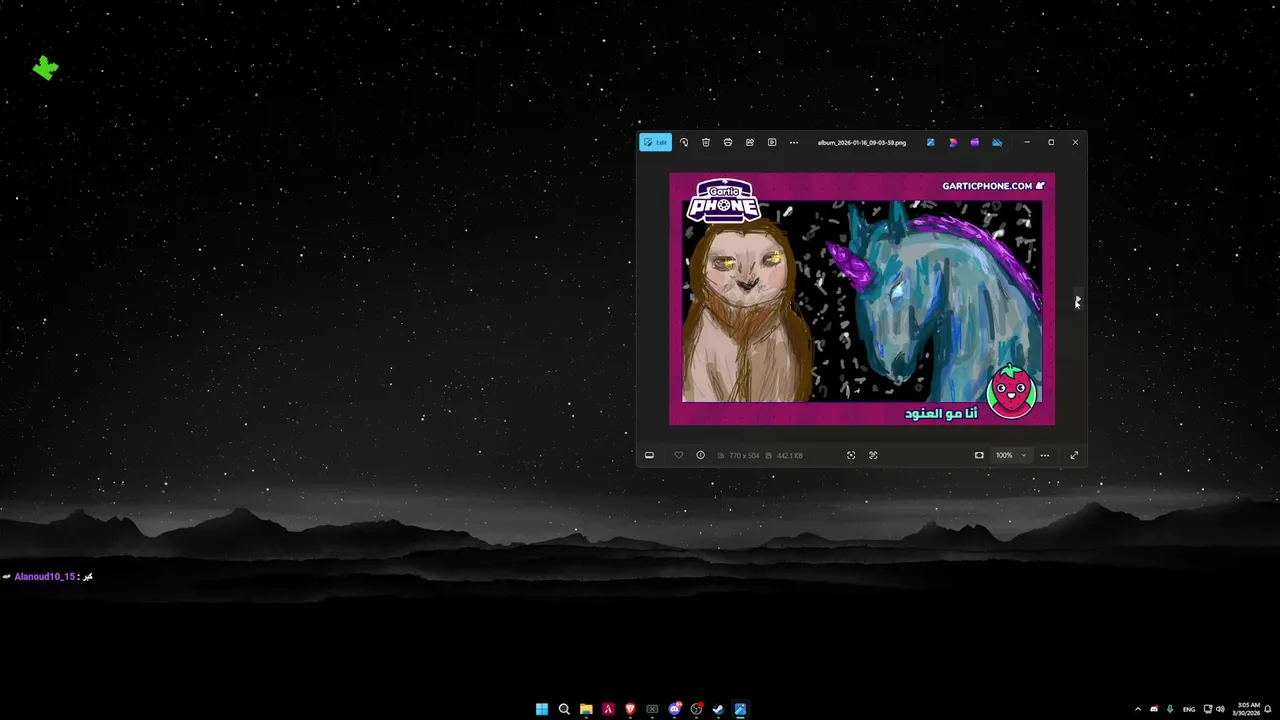Image resolution: width=1280 pixels, height=720 pixels.
Task: Delete the photo using the trash icon
Action: pyautogui.click(x=706, y=142)
